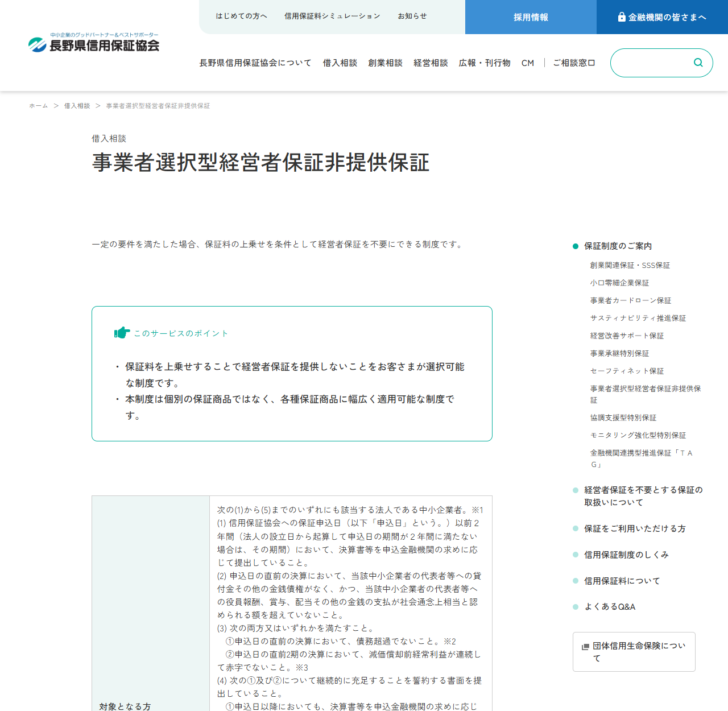This screenshot has width=728, height=711.
Task: Click the このサービスのポイント label
Action: (x=181, y=333)
